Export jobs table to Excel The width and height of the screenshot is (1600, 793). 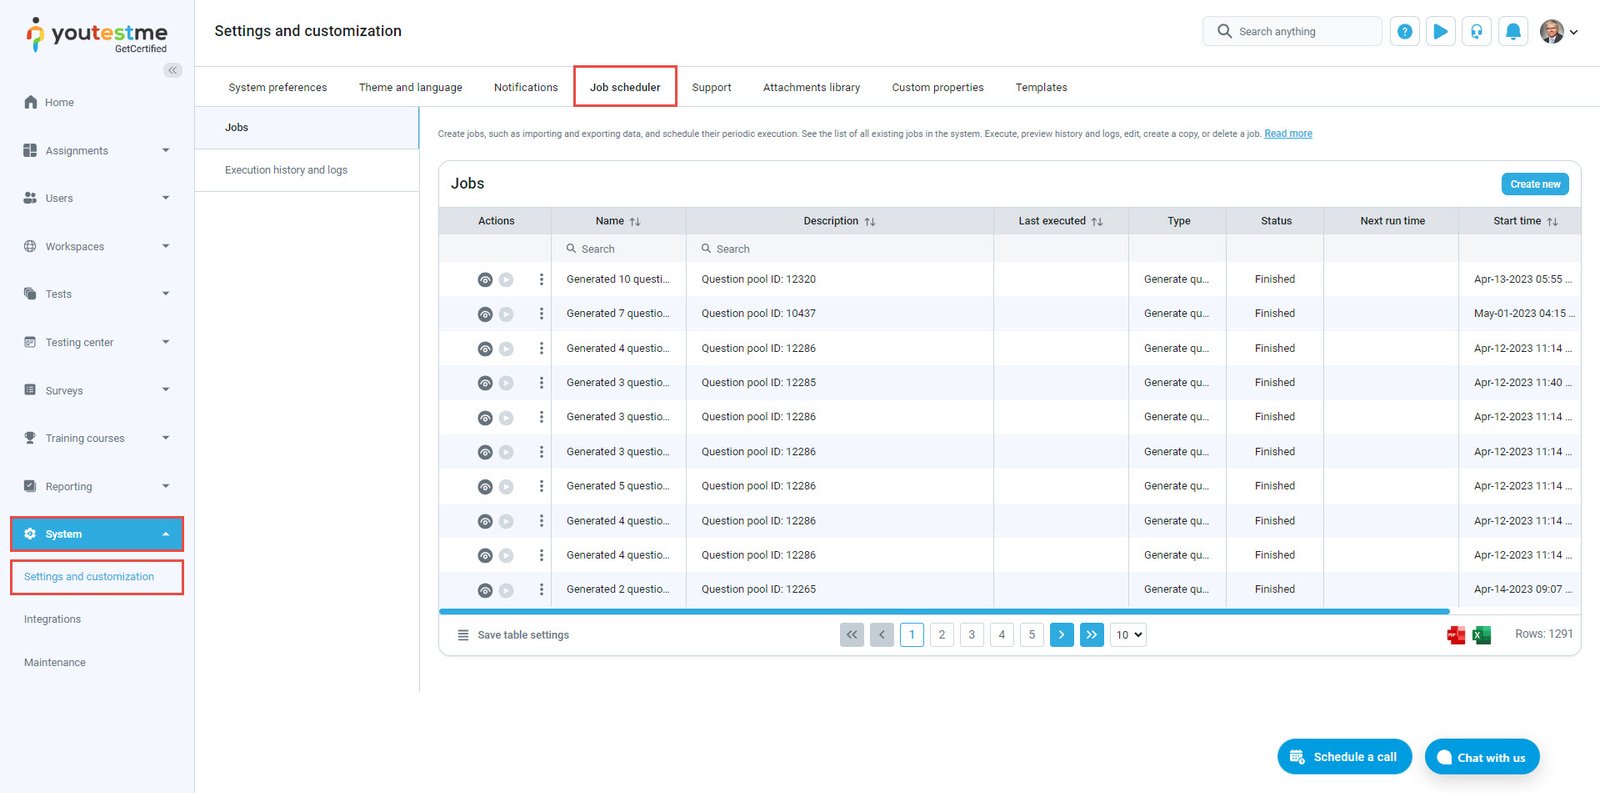(x=1481, y=635)
